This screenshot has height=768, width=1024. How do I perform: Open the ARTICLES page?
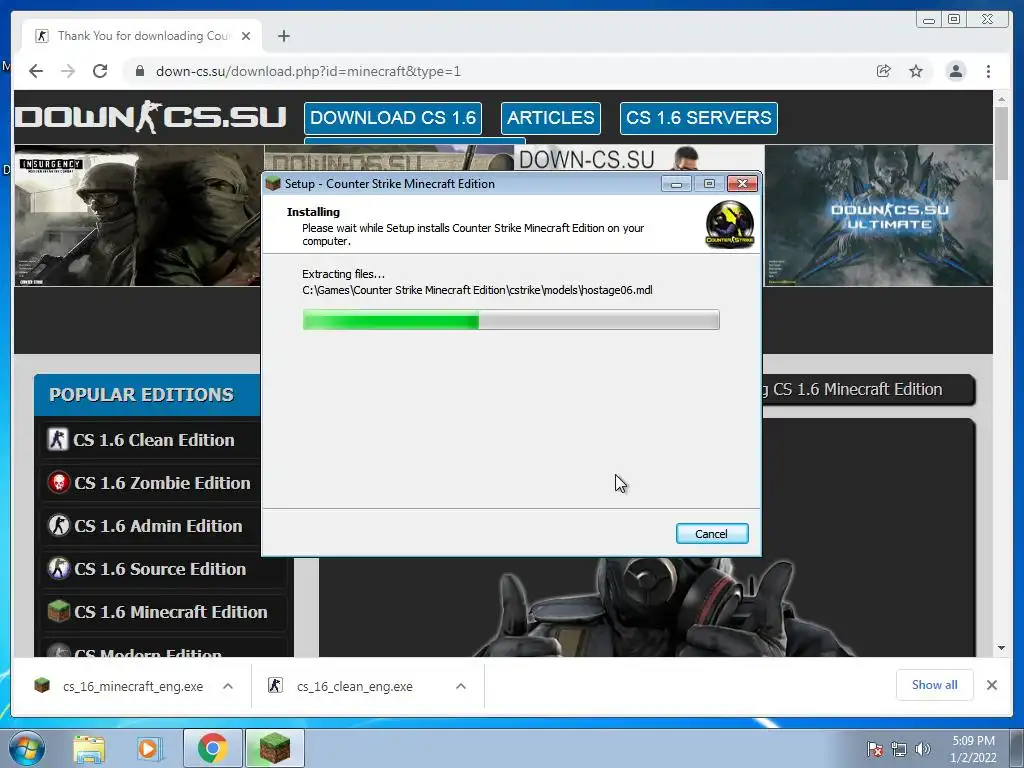pyautogui.click(x=551, y=118)
